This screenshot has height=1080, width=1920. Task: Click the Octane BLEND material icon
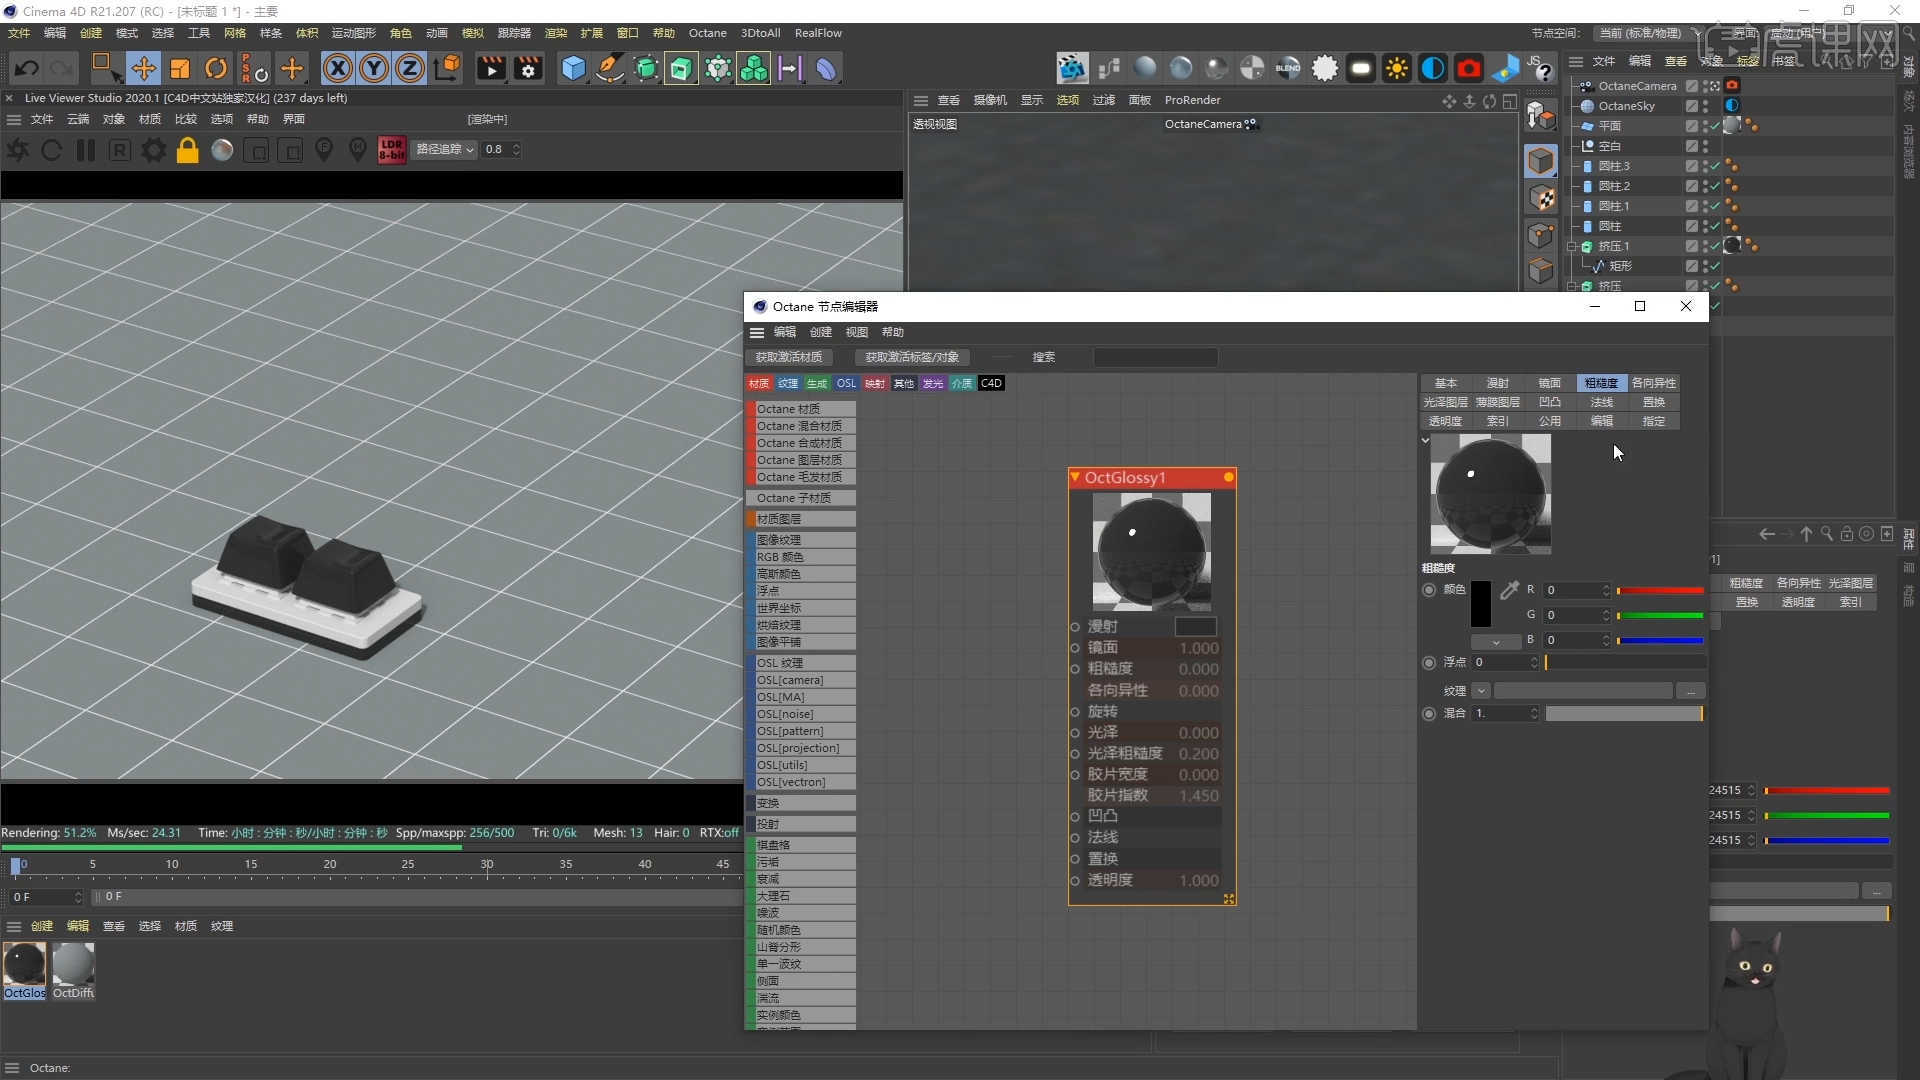[1288, 68]
